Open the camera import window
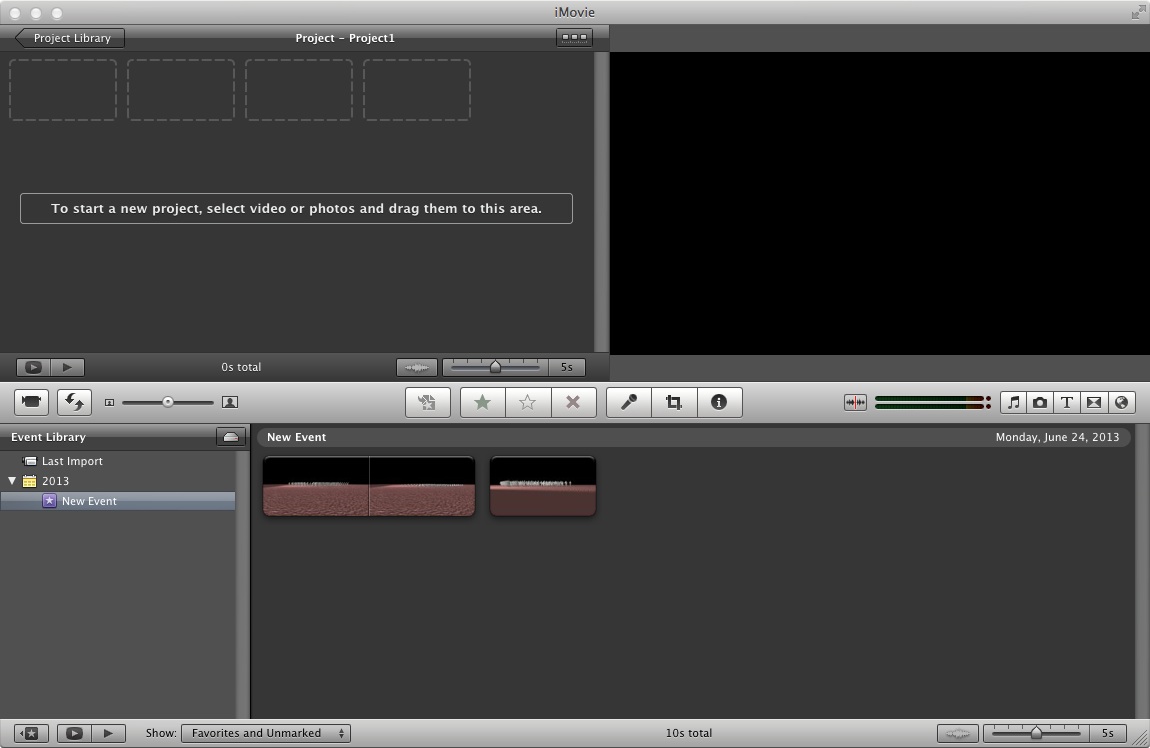Image resolution: width=1150 pixels, height=748 pixels. (32, 402)
